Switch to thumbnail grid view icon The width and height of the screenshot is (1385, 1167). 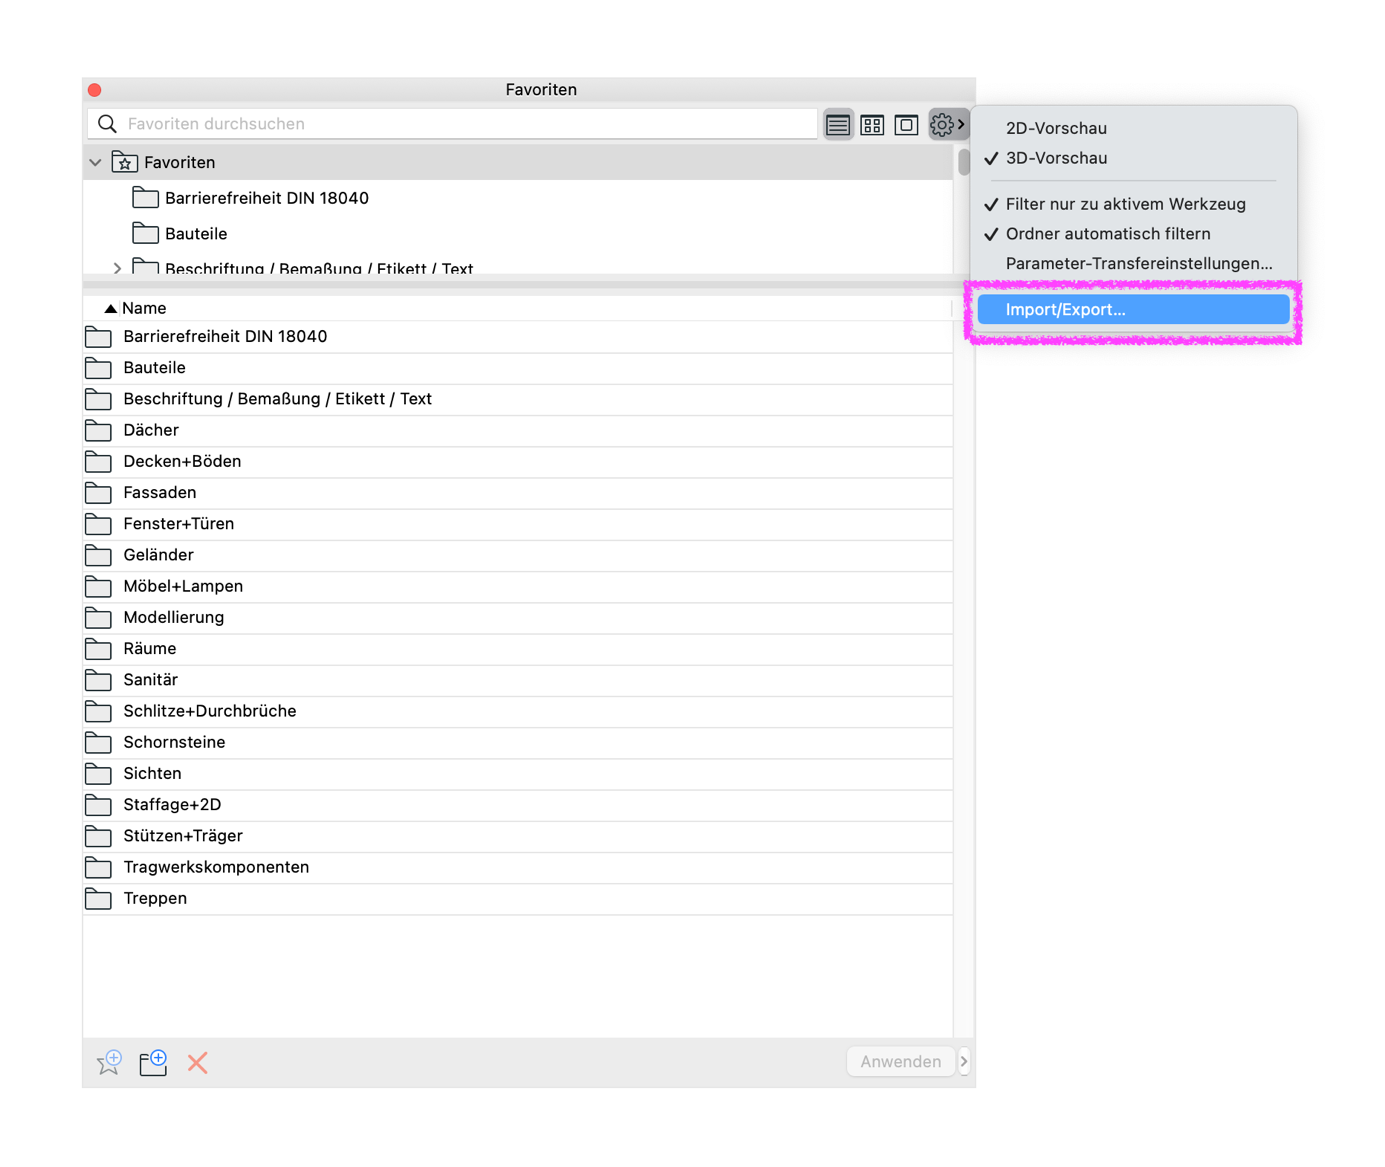[872, 125]
